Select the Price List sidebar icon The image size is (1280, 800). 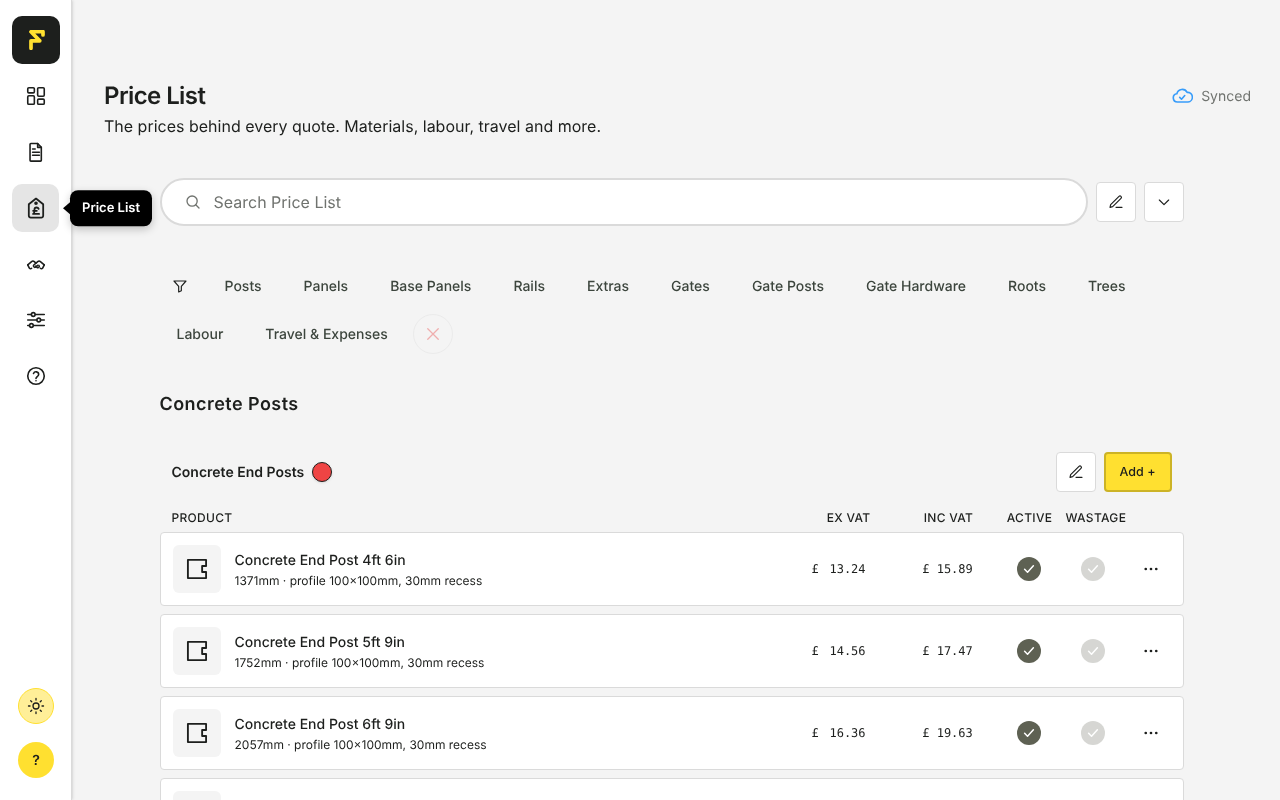(x=36, y=208)
